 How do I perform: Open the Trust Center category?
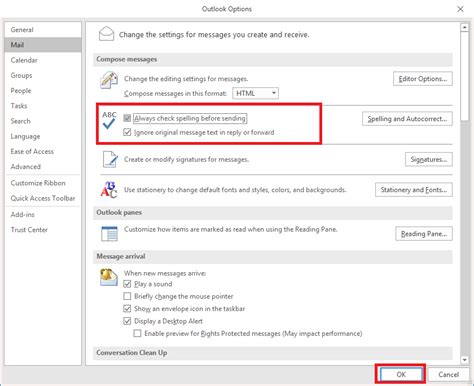click(x=43, y=230)
